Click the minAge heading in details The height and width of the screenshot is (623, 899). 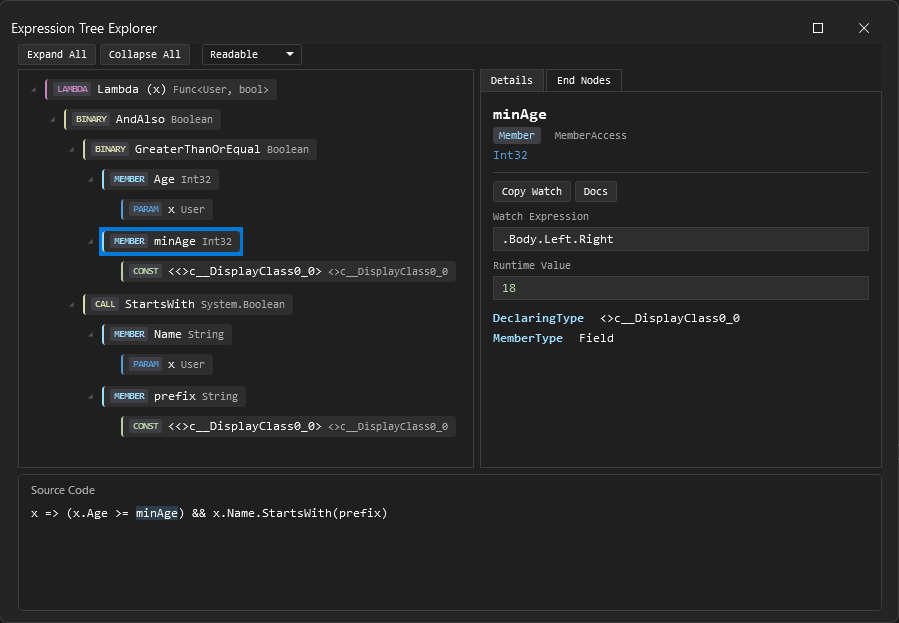519,115
